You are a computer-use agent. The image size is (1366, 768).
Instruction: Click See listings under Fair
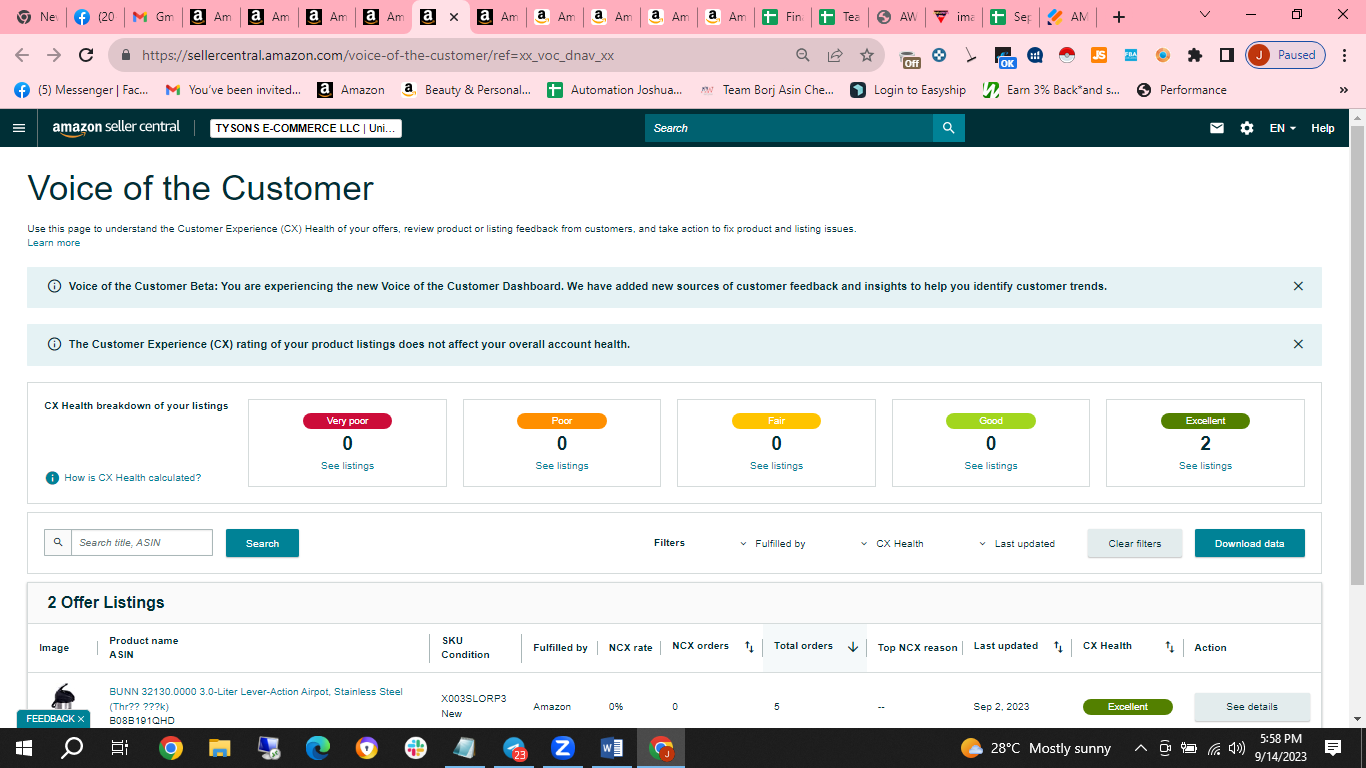777,466
